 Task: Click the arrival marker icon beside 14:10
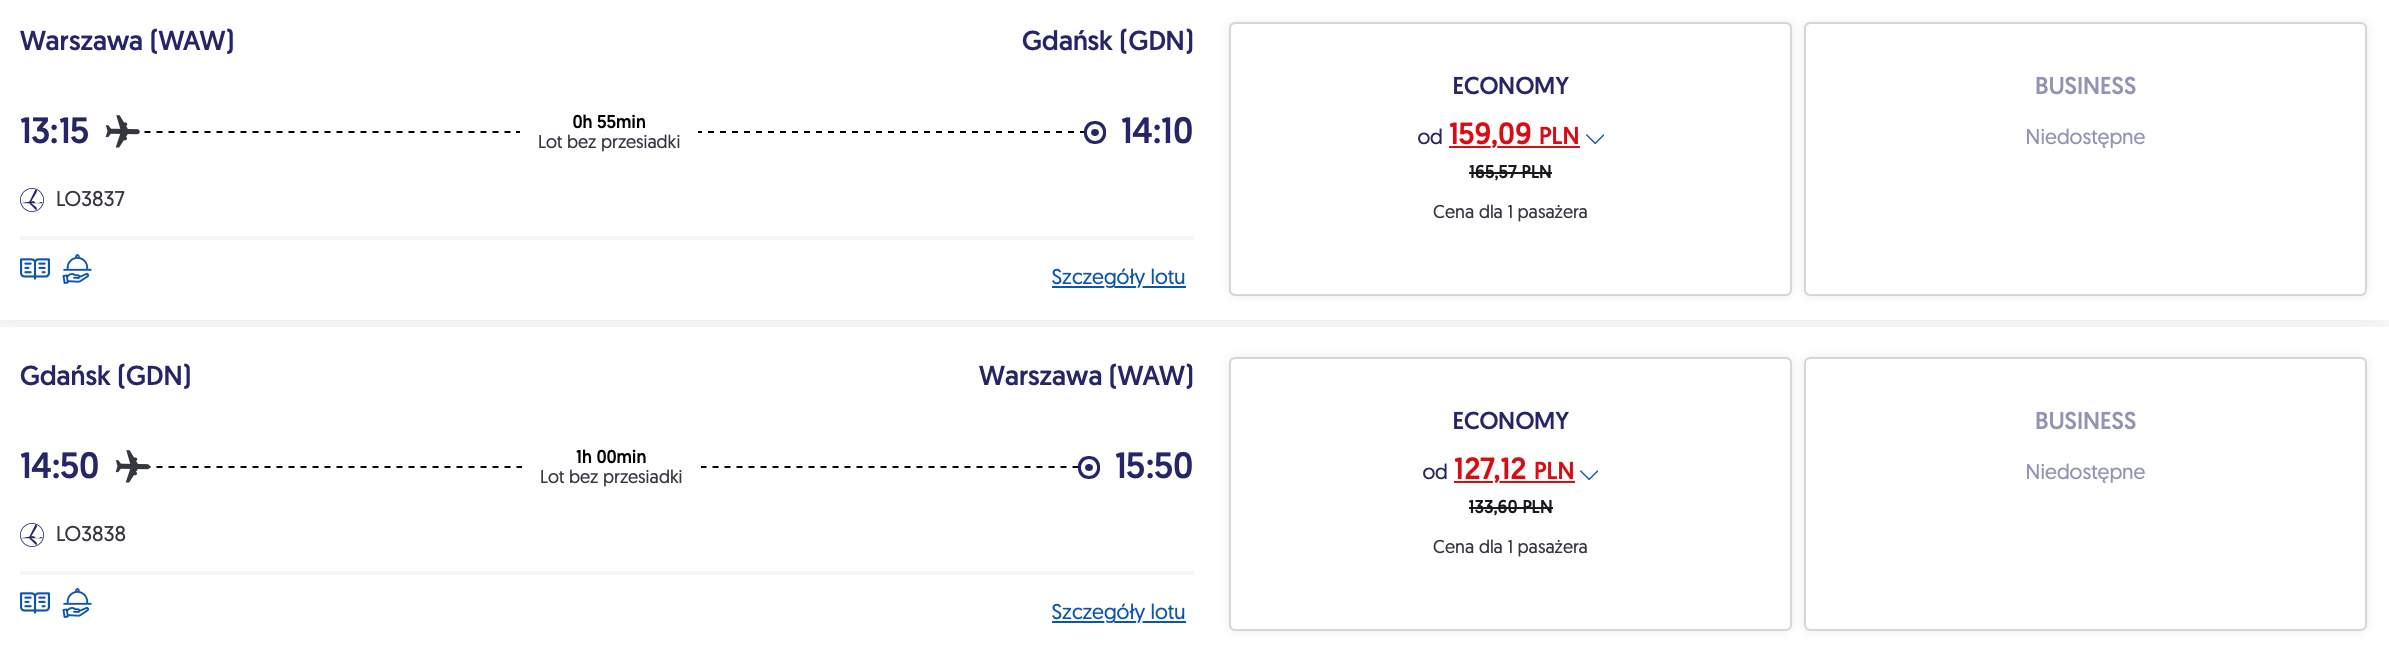(1095, 132)
